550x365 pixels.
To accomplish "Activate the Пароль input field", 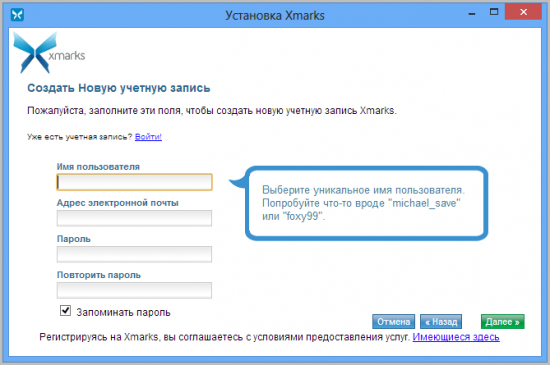I will (134, 254).
